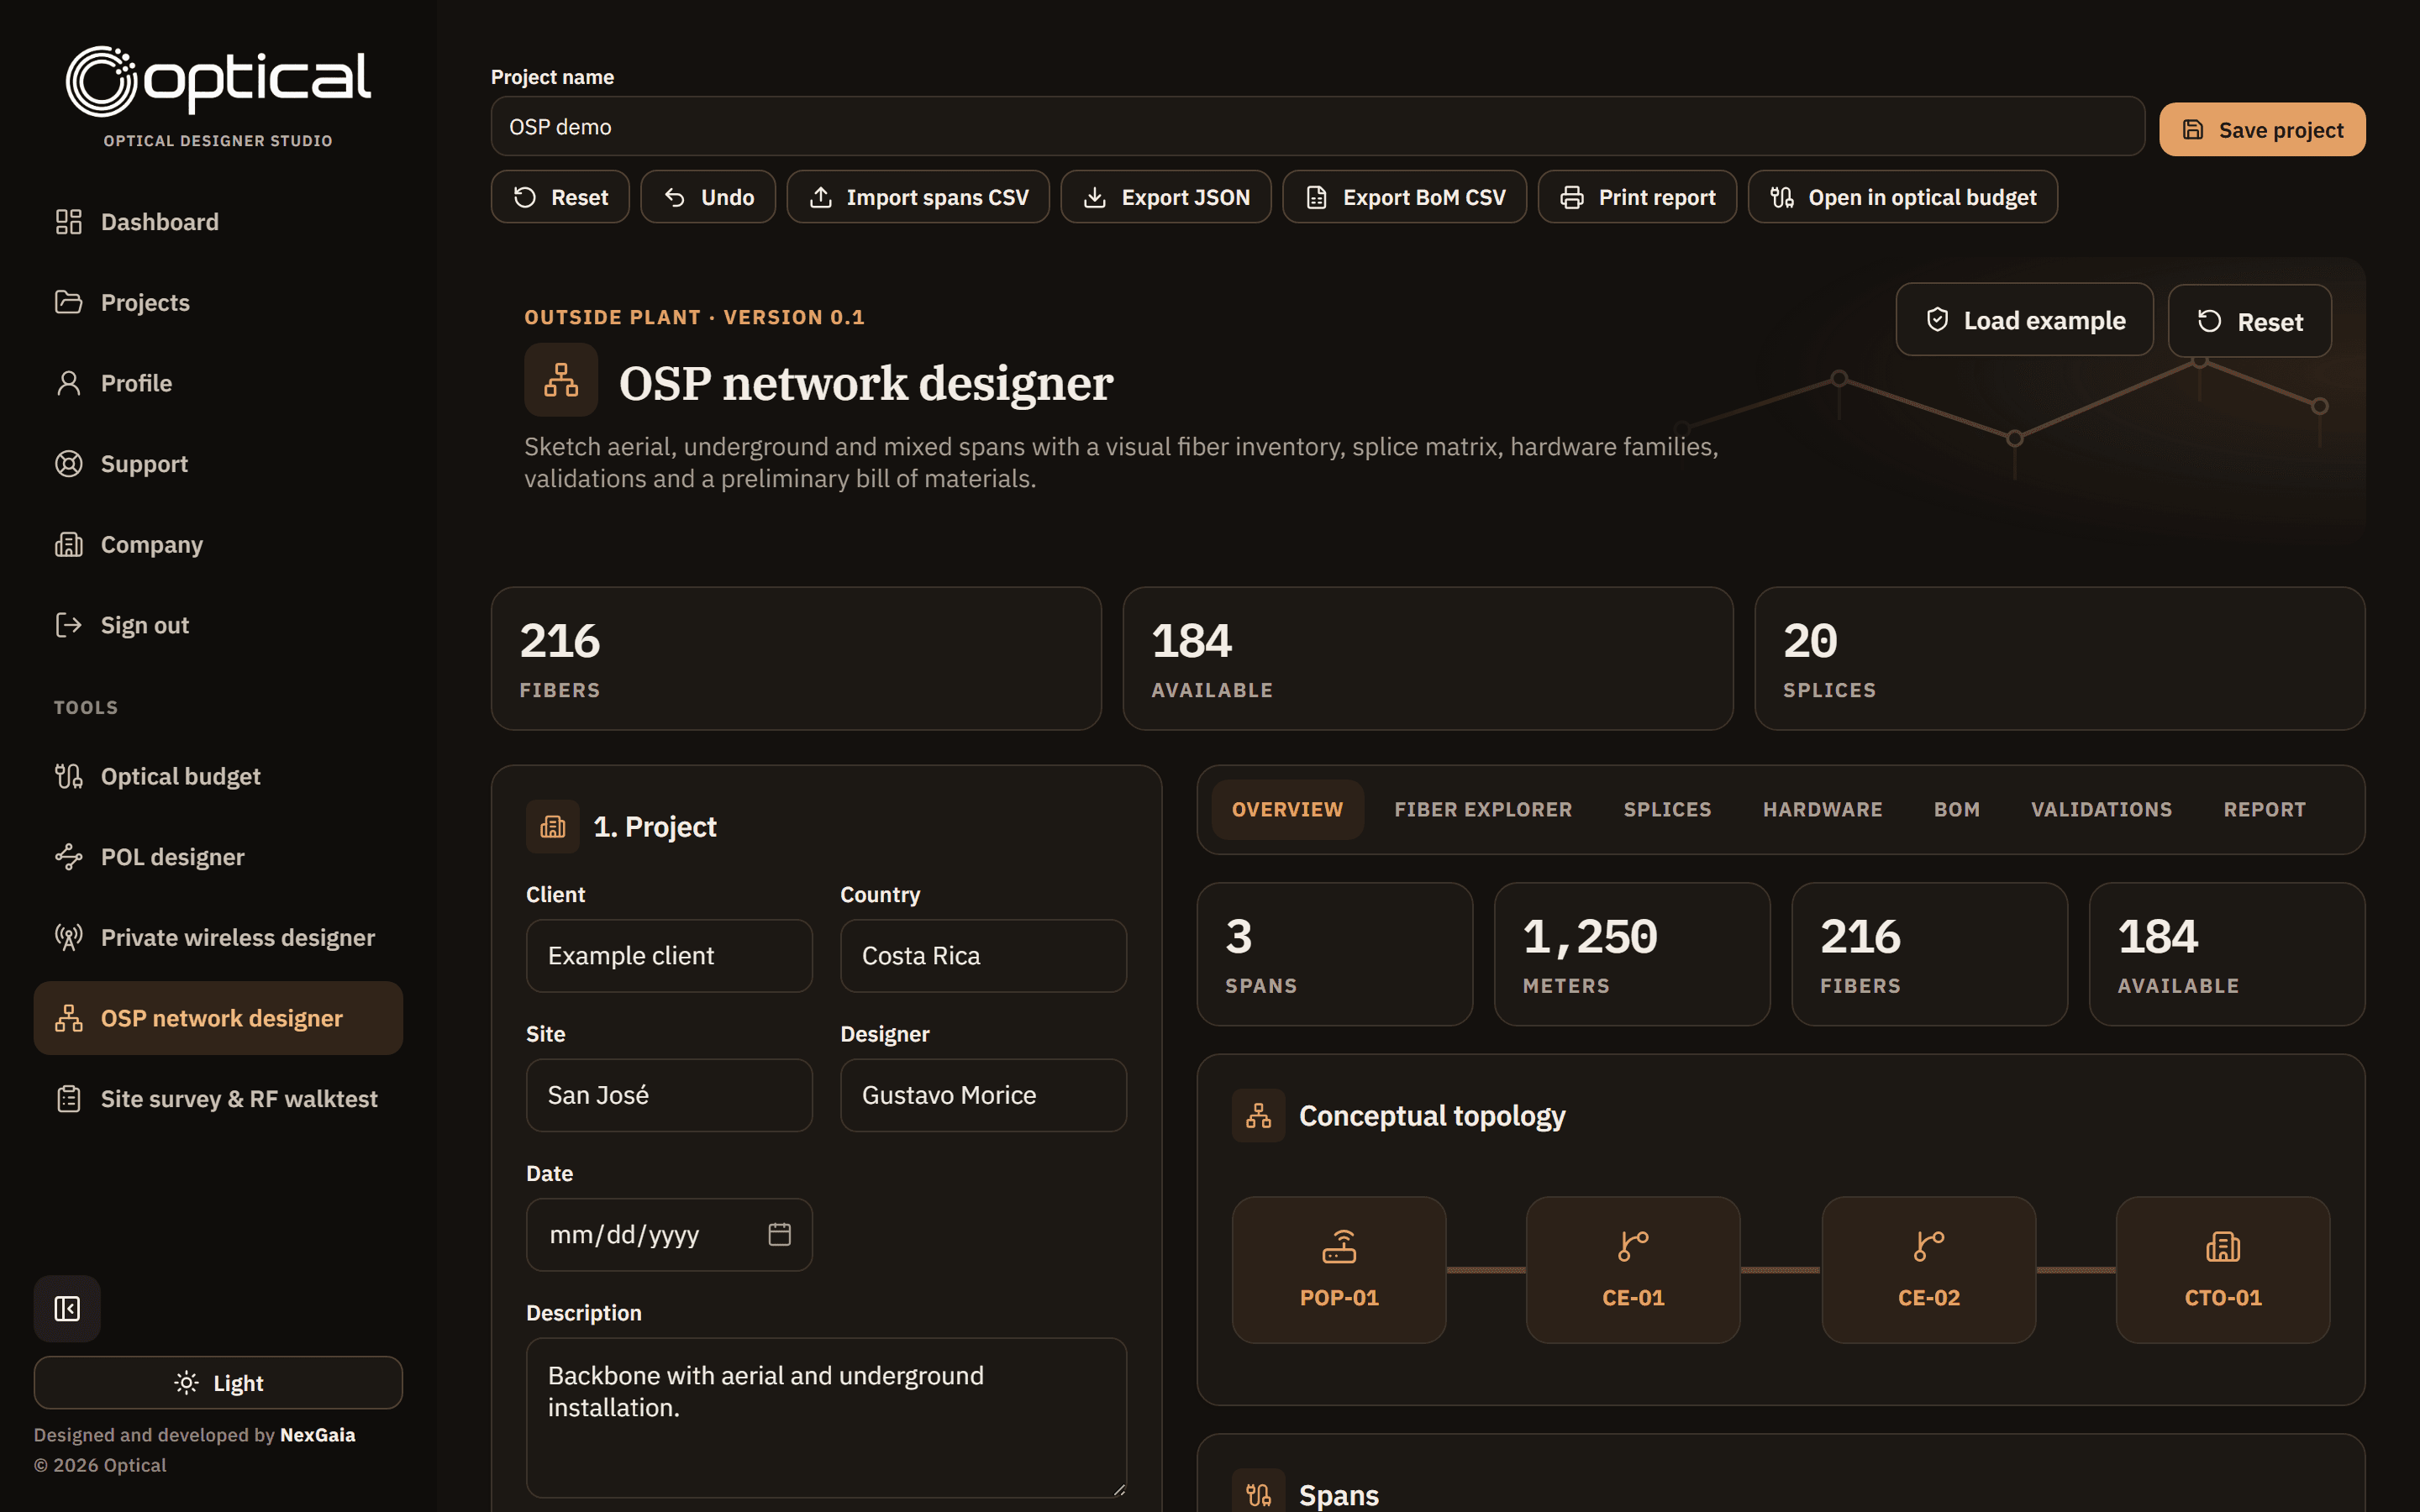Sign out of the app
Viewport: 2420px width, 1512px height.
218,625
